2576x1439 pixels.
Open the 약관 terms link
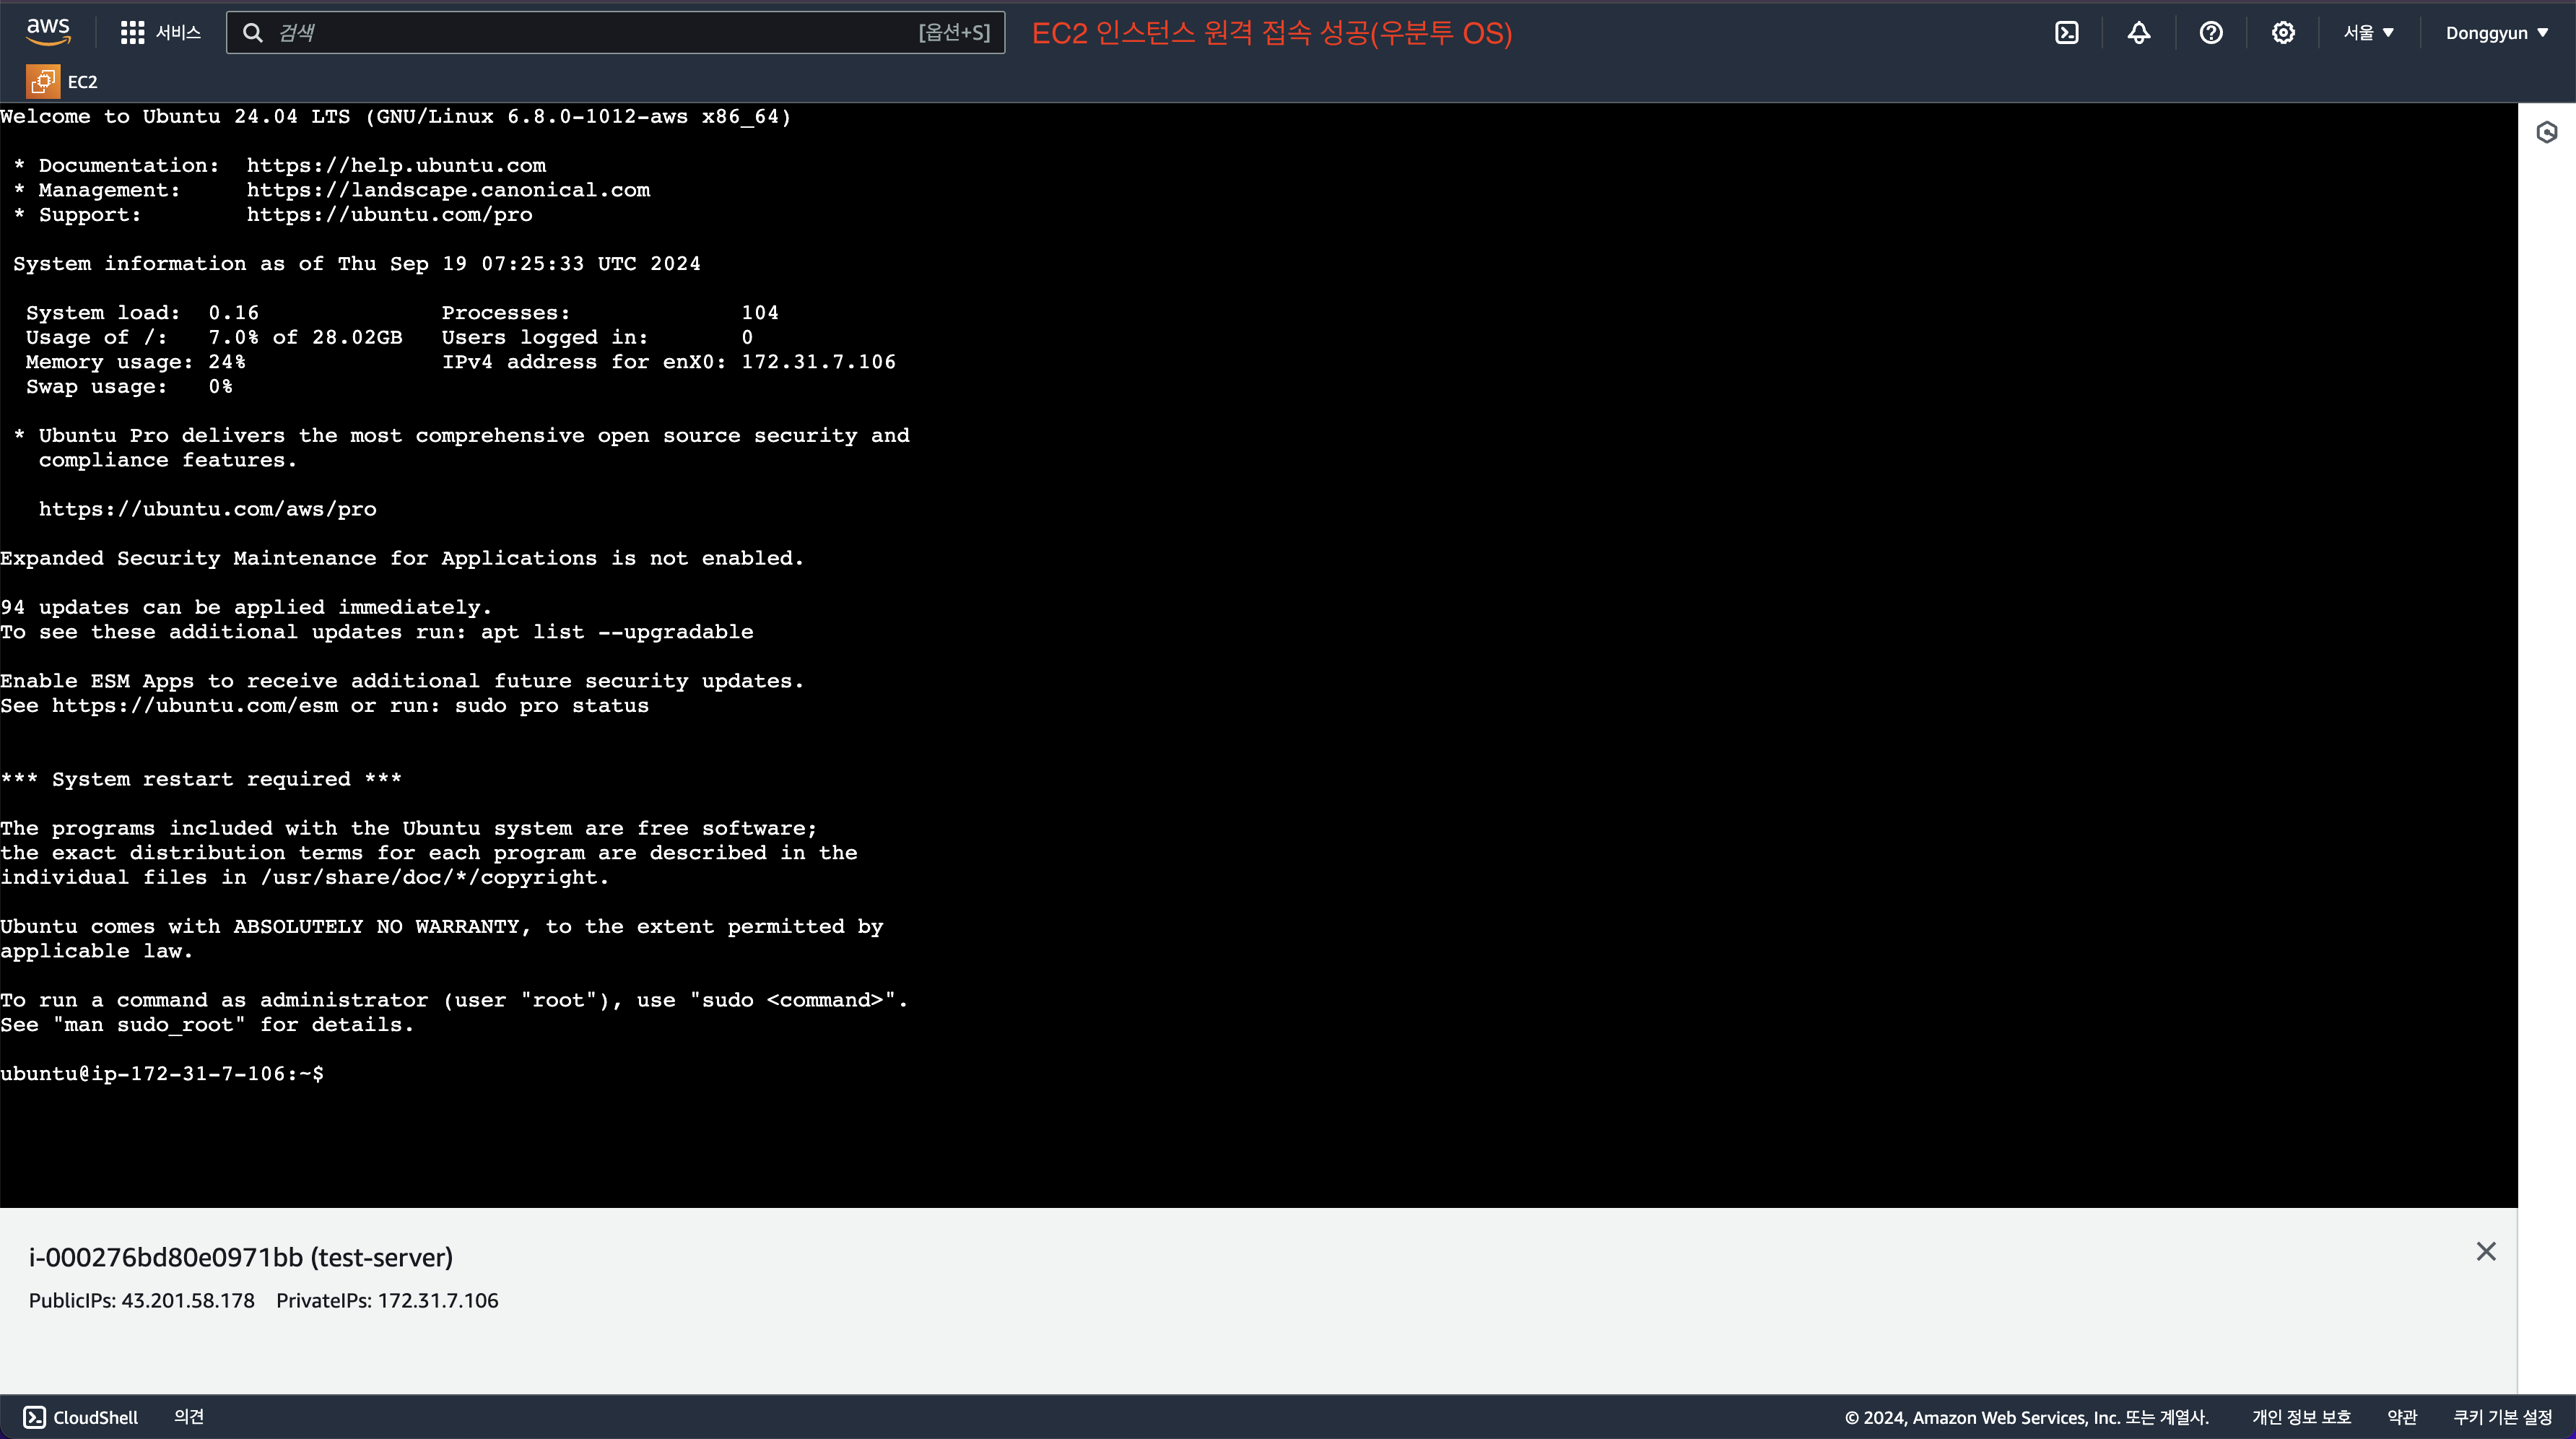click(x=2401, y=1417)
